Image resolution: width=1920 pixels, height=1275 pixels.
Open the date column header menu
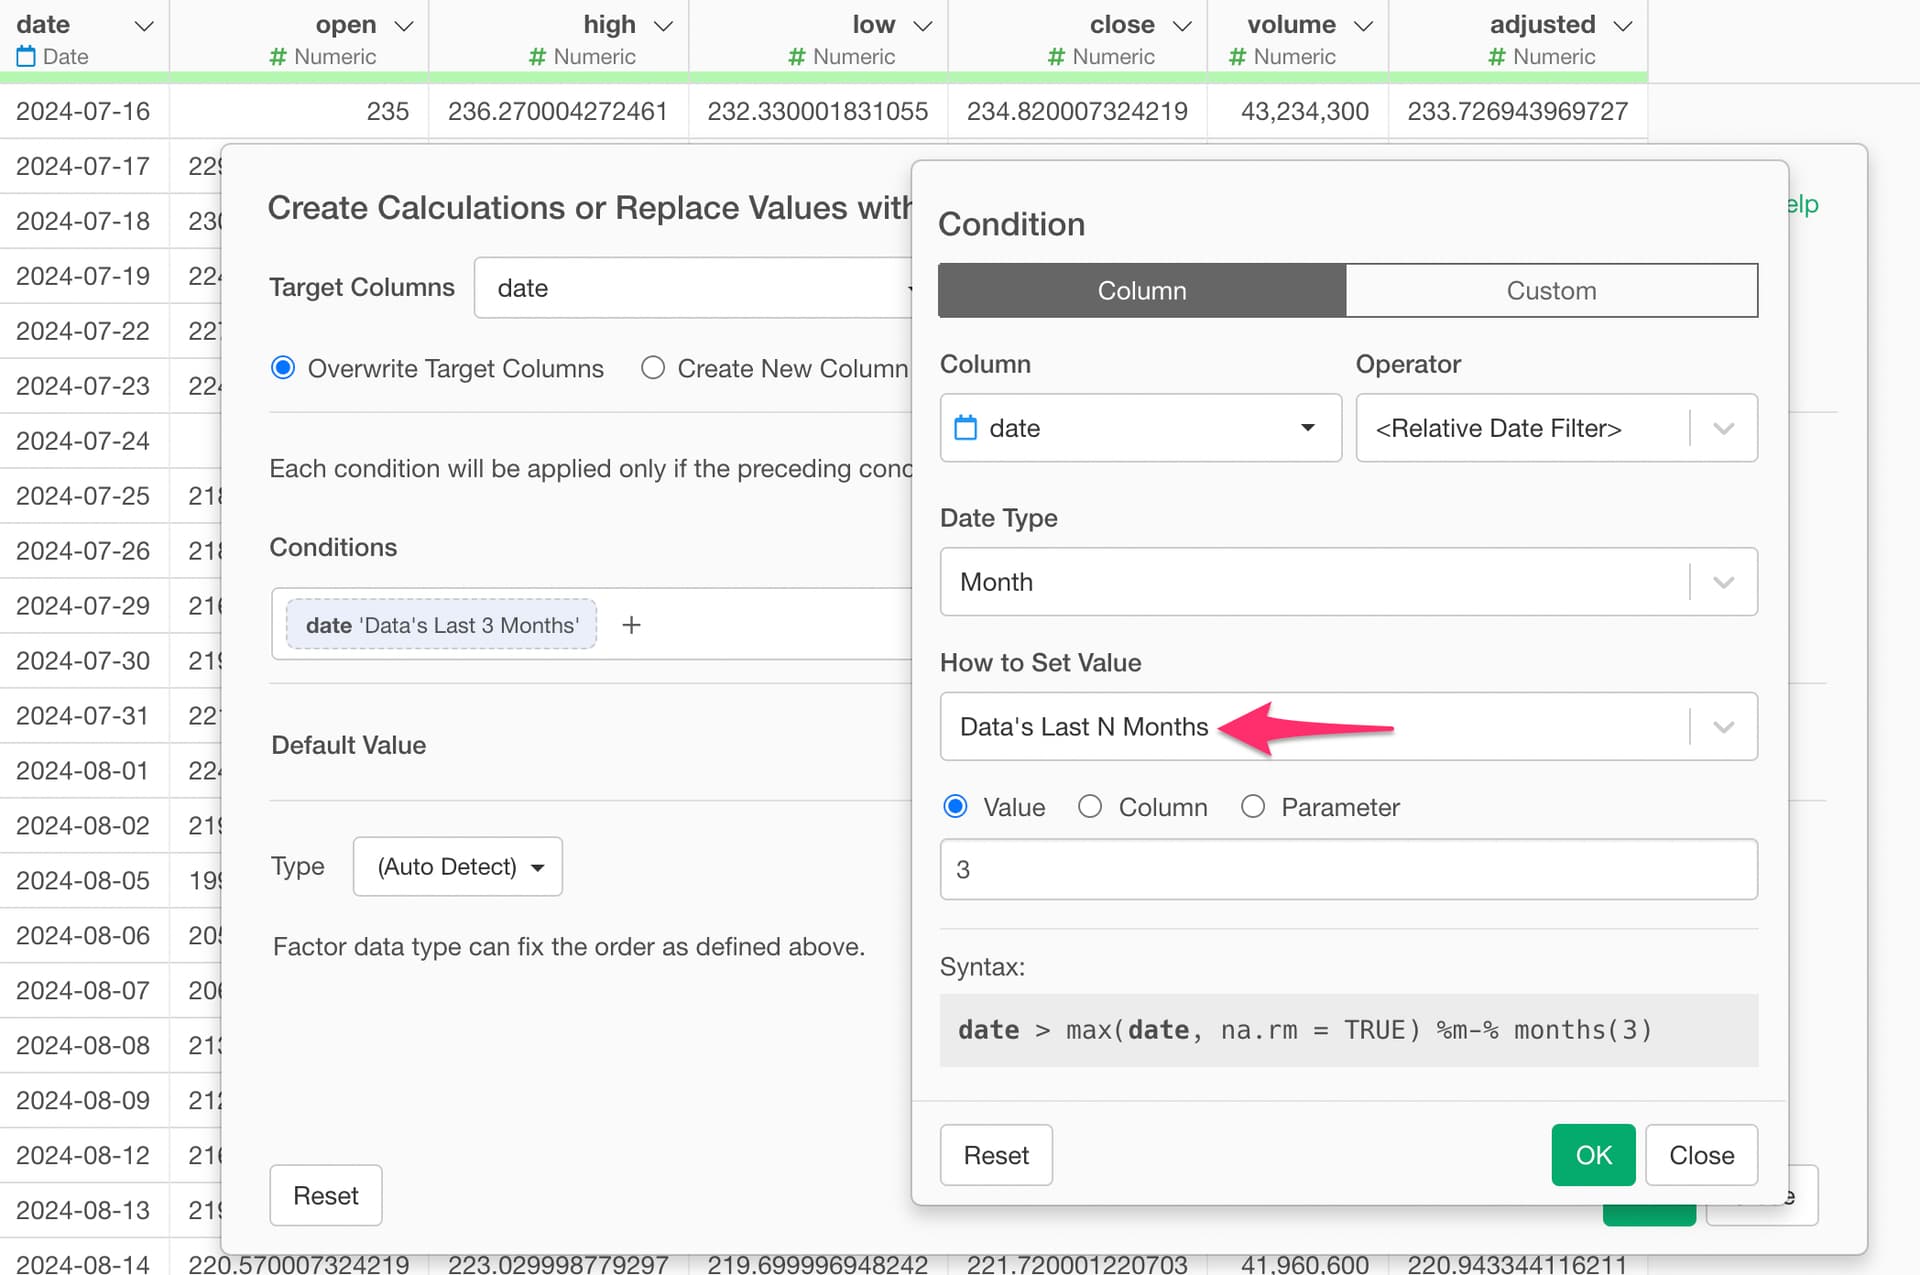click(x=144, y=26)
